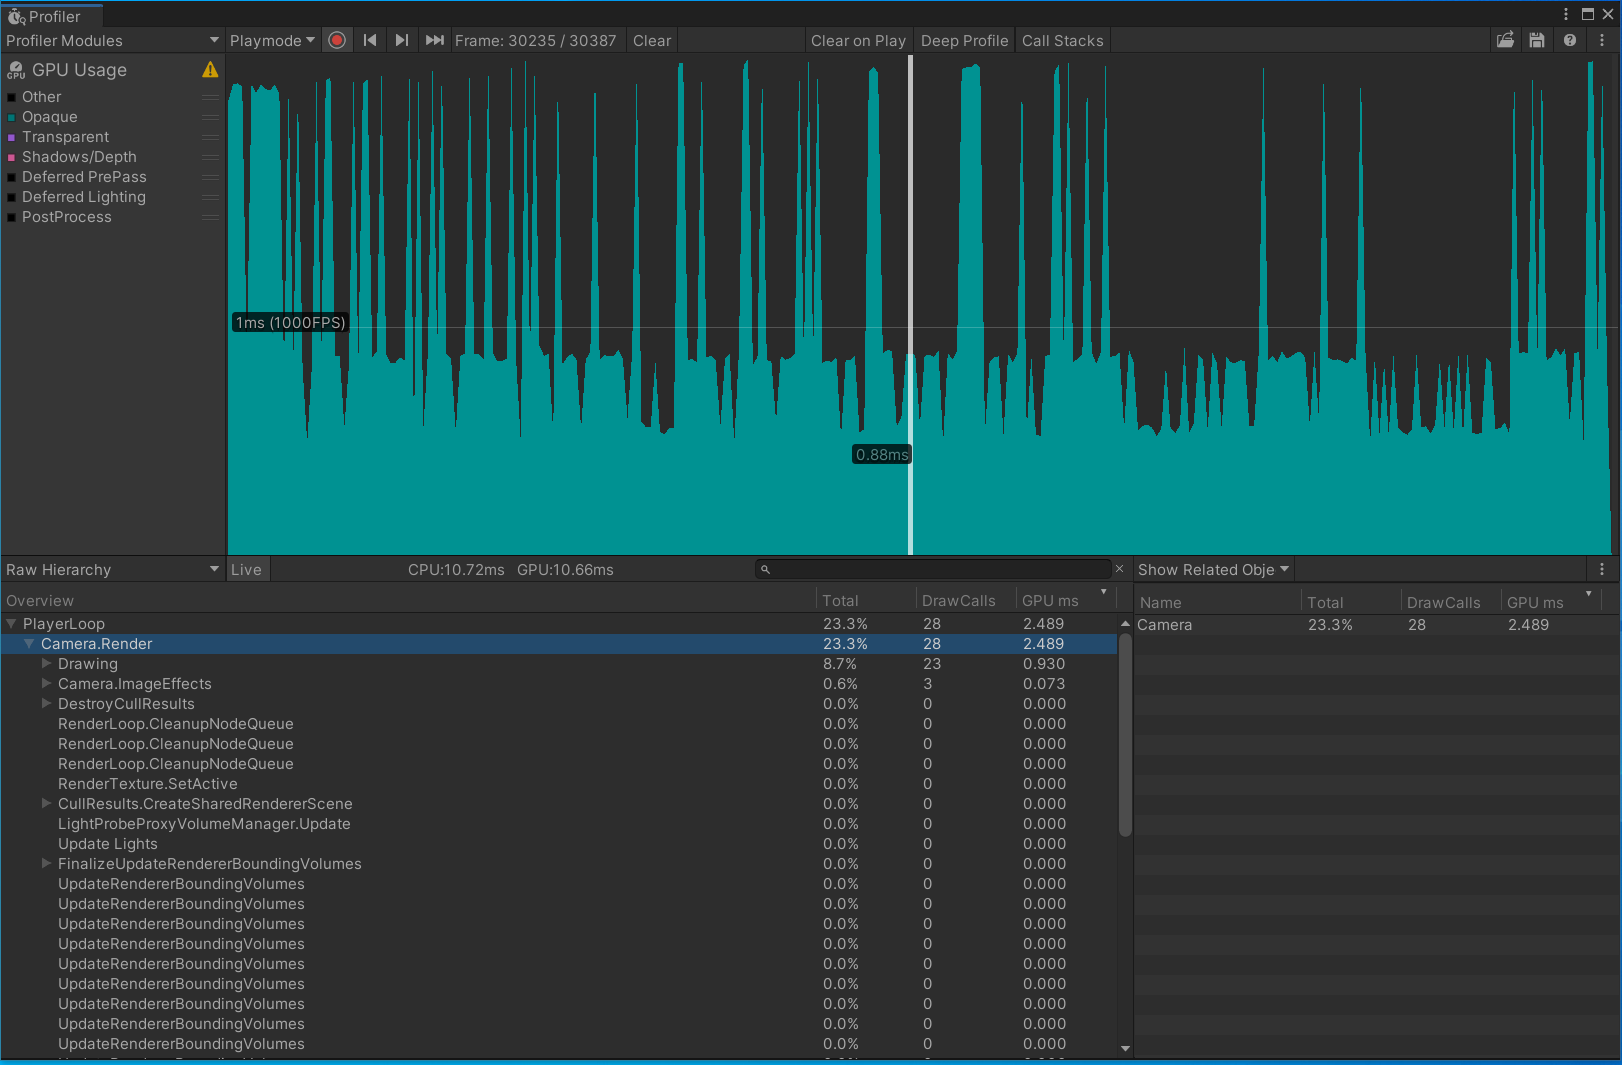The height and width of the screenshot is (1065, 1622).
Task: Open the Profiler Modules dropdown
Action: 112,41
